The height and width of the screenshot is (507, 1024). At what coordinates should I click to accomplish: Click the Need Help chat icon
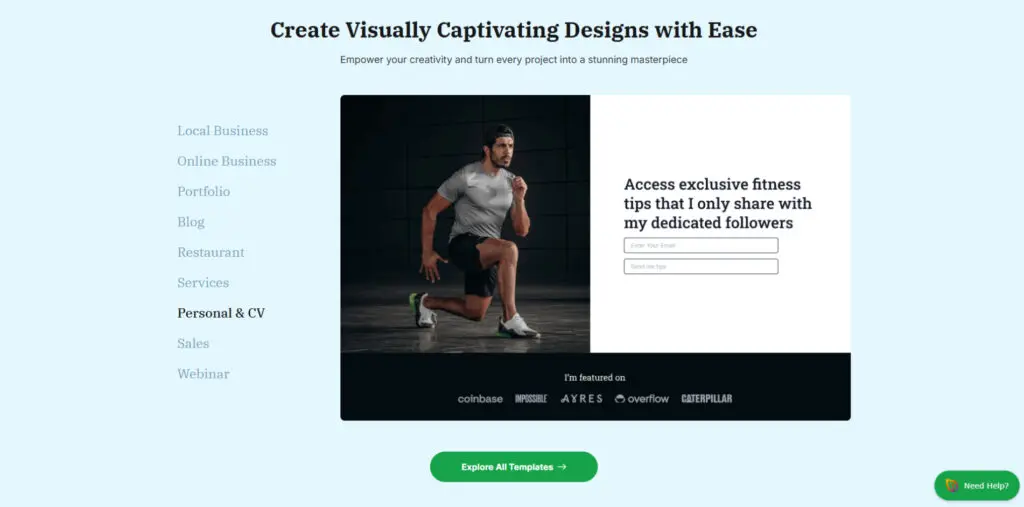click(952, 485)
